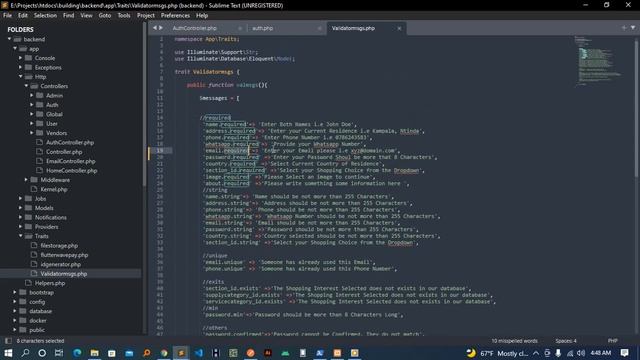Open the Find menu
Image resolution: width=640 pixels, height=360 pixels.
[x=68, y=16]
